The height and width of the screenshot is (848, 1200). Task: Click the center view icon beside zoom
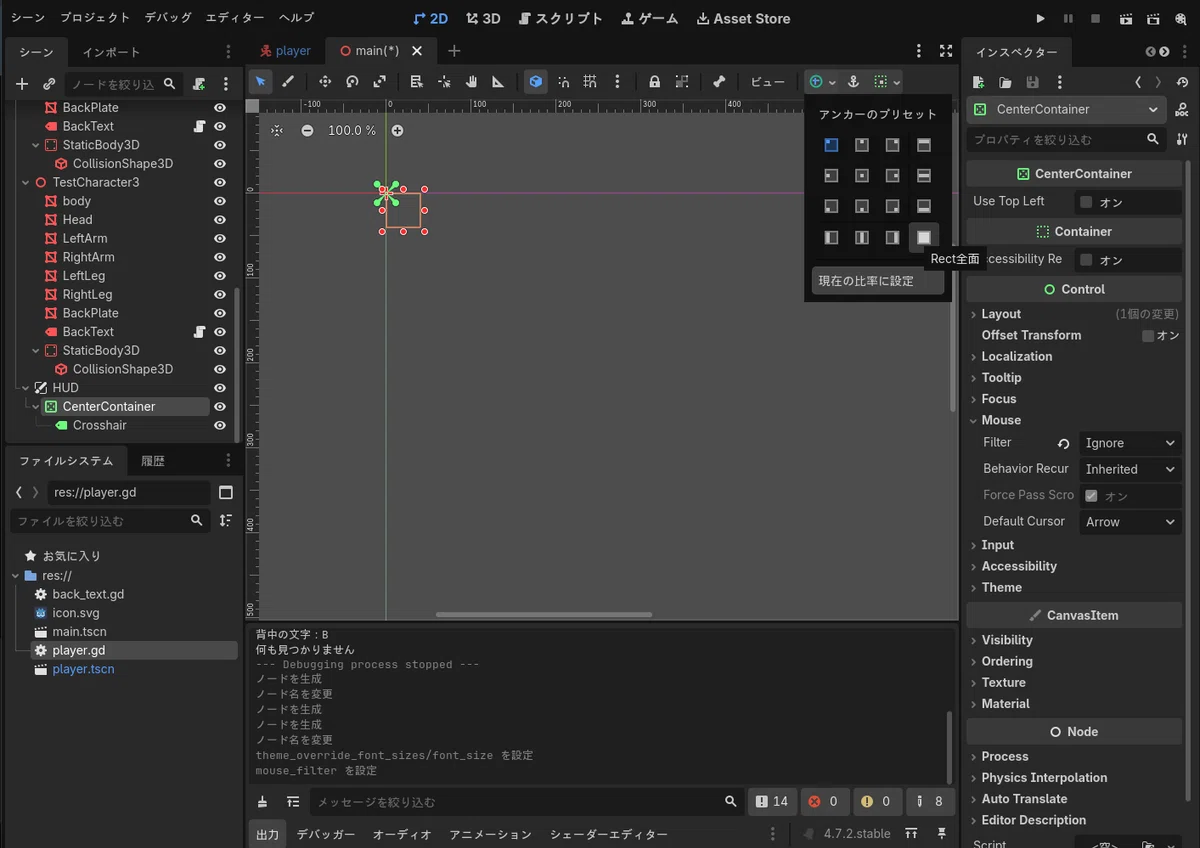point(277,130)
